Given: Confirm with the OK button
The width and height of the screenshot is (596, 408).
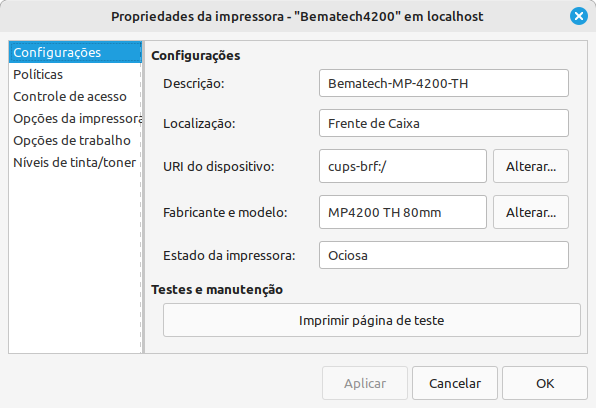Looking at the screenshot, I should 545,383.
